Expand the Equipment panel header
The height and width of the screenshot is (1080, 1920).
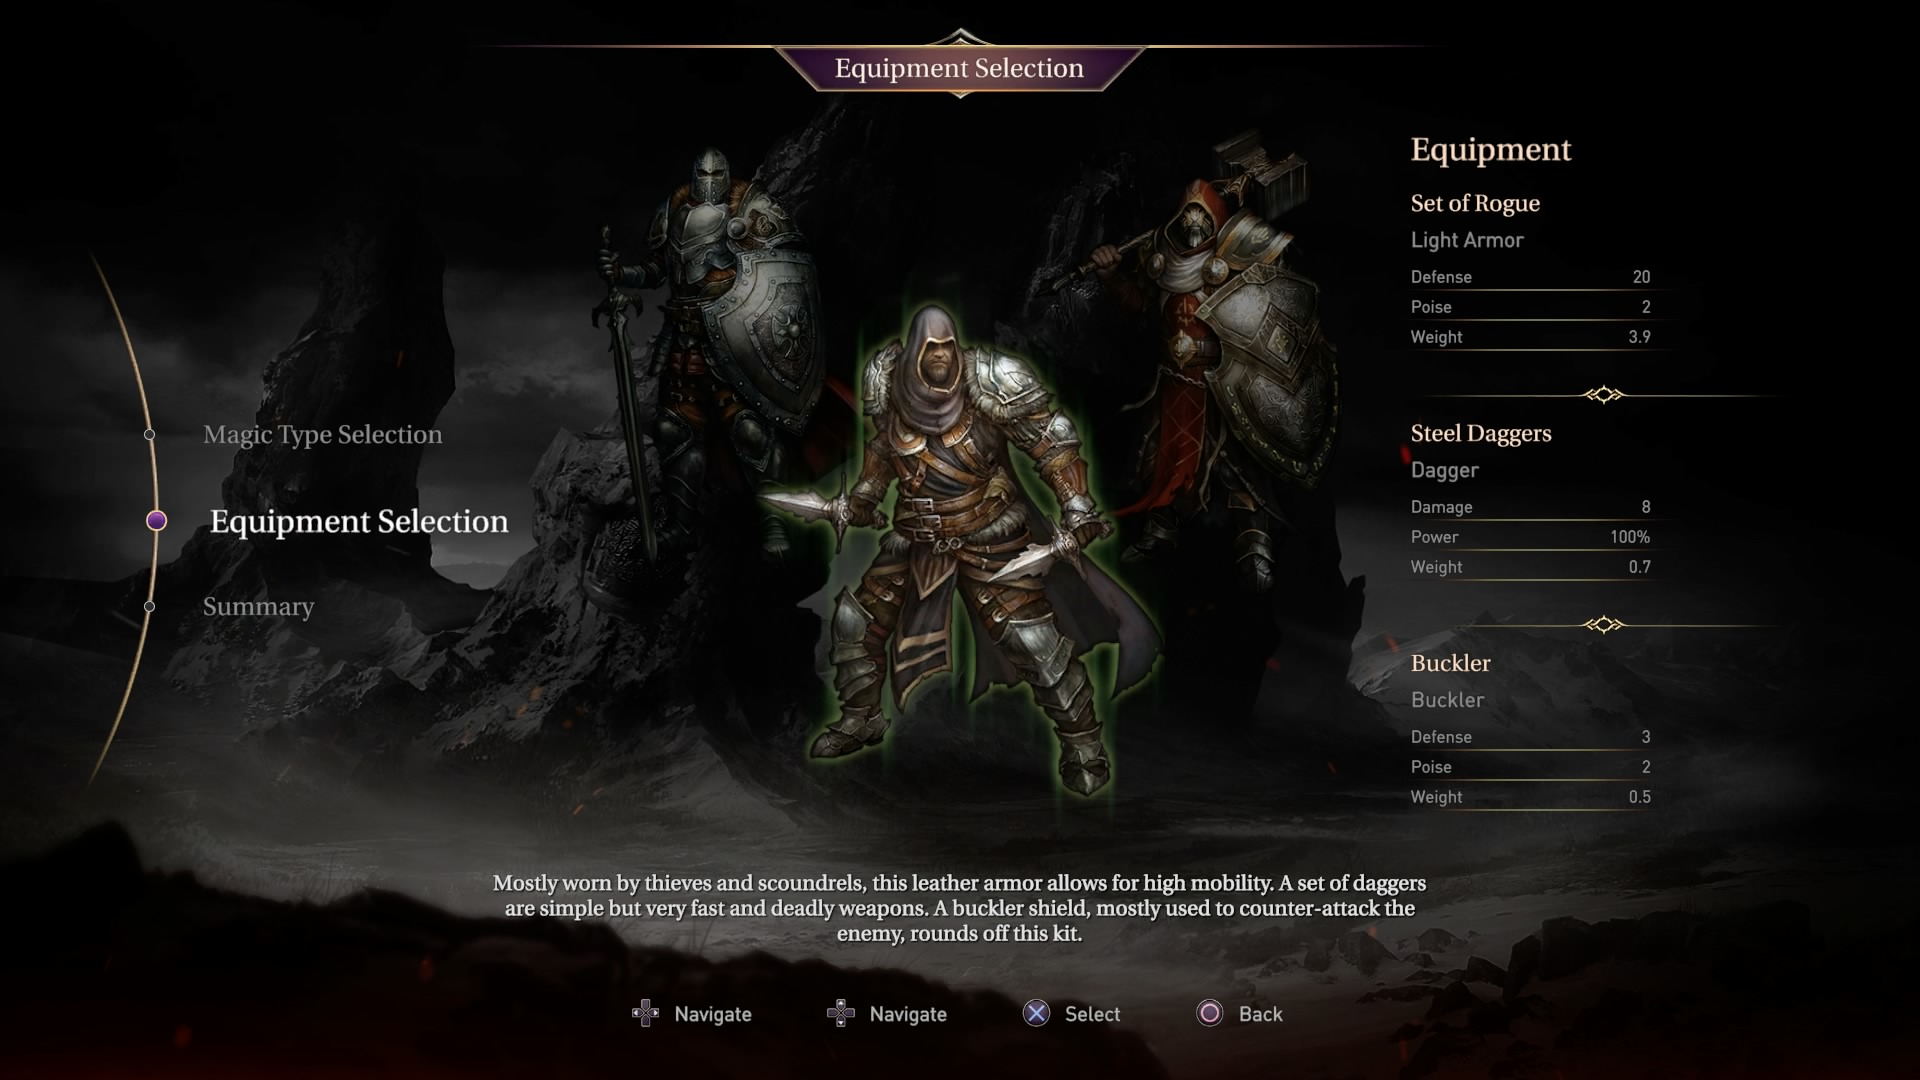[x=1491, y=148]
